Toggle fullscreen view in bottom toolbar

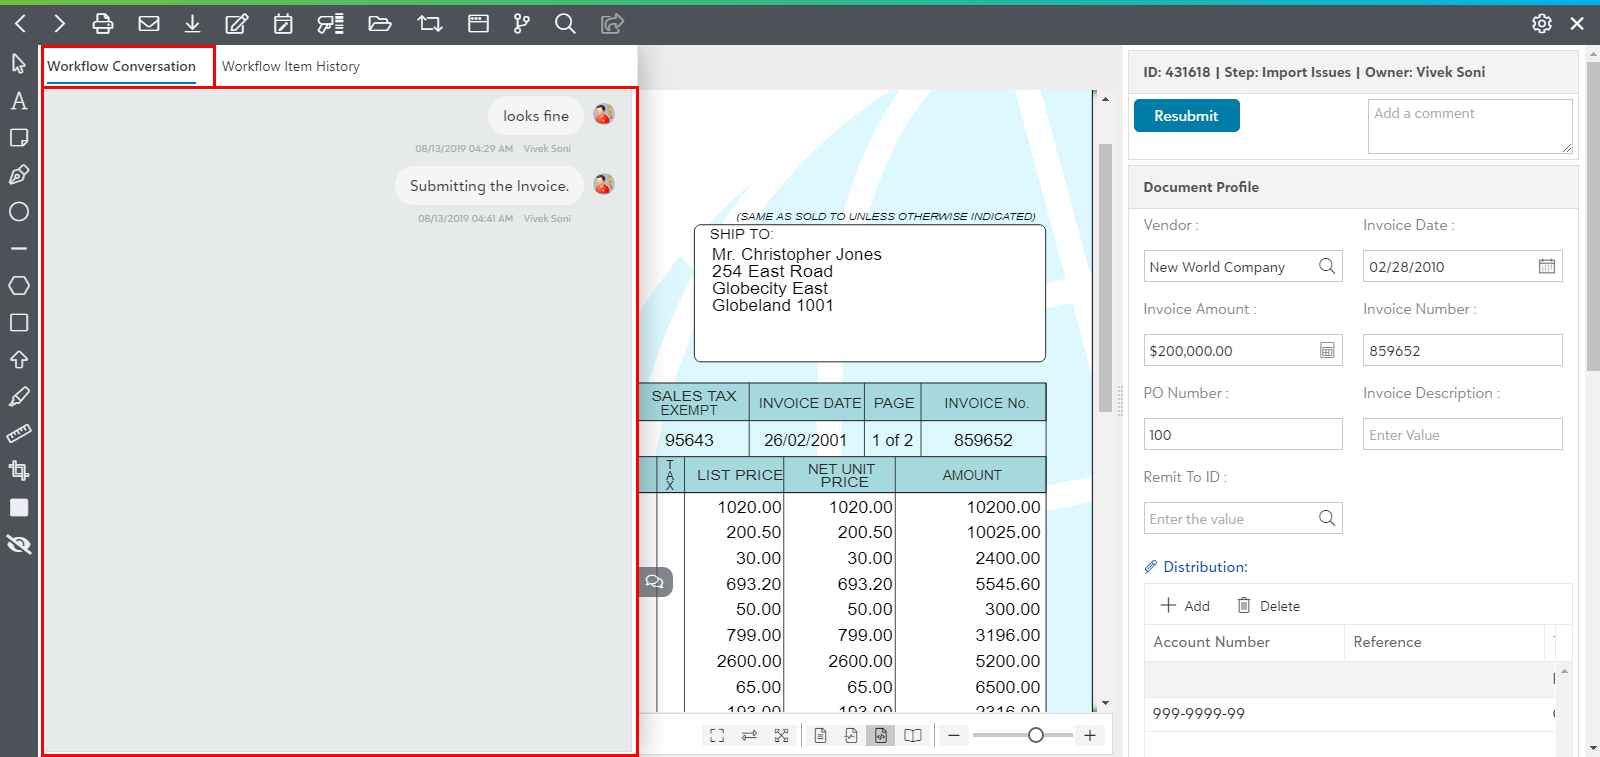tap(717, 735)
